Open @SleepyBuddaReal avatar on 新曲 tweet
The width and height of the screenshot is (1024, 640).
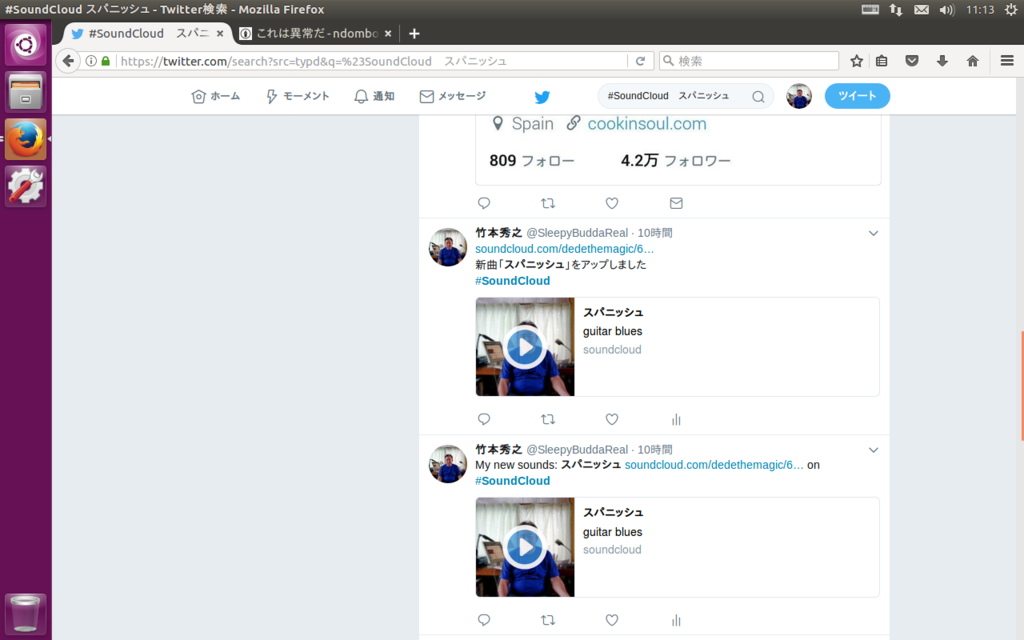[448, 247]
